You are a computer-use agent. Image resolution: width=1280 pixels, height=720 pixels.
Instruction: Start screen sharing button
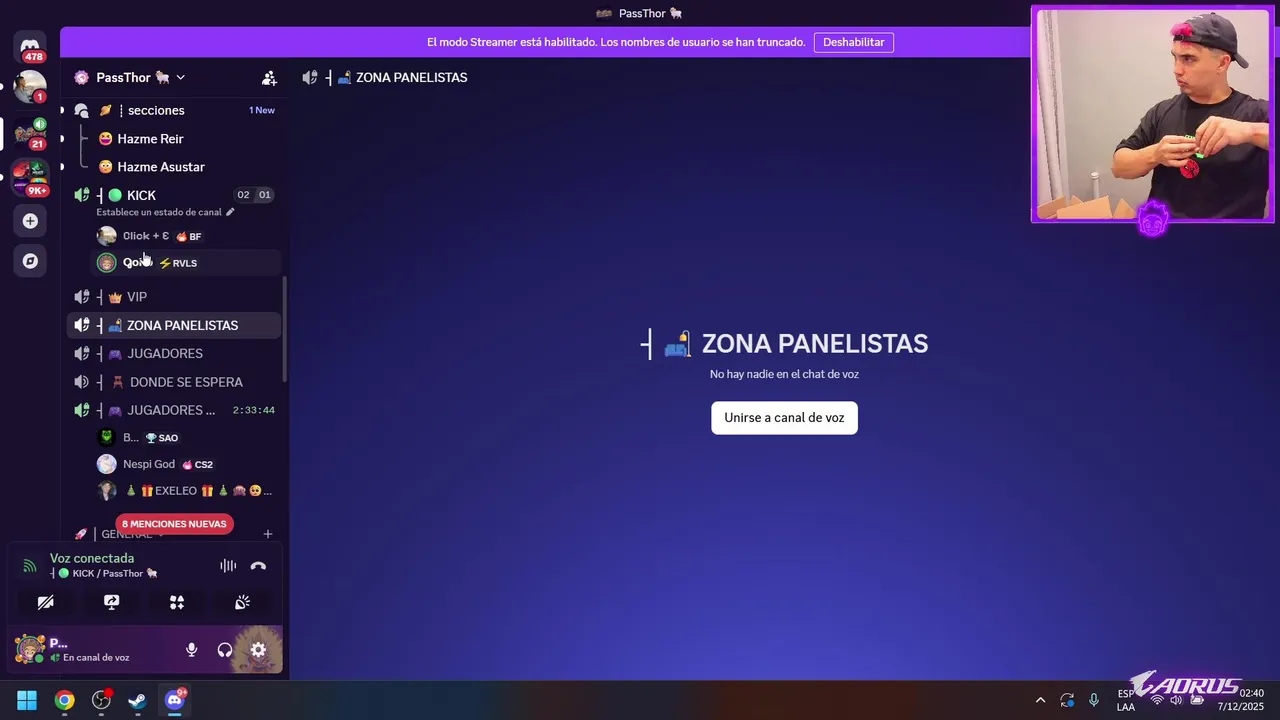click(x=111, y=602)
